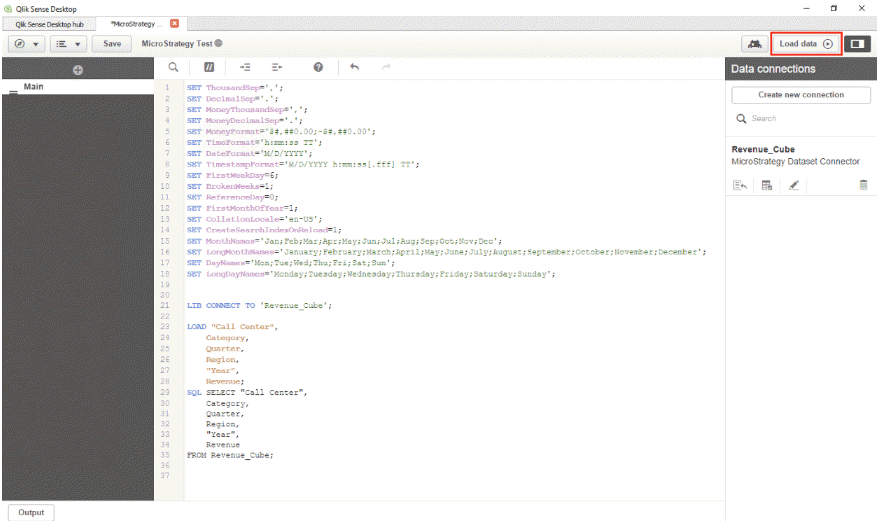The width and height of the screenshot is (879, 521).
Task: Delete the Revenue_Cube connection
Action: coord(863,185)
